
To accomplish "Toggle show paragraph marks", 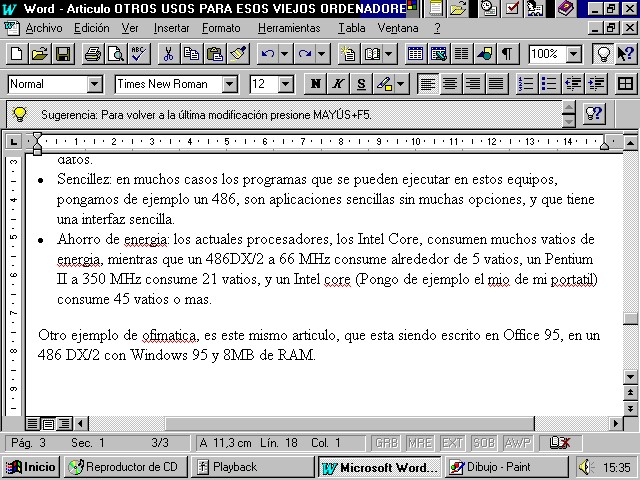I will 507,54.
